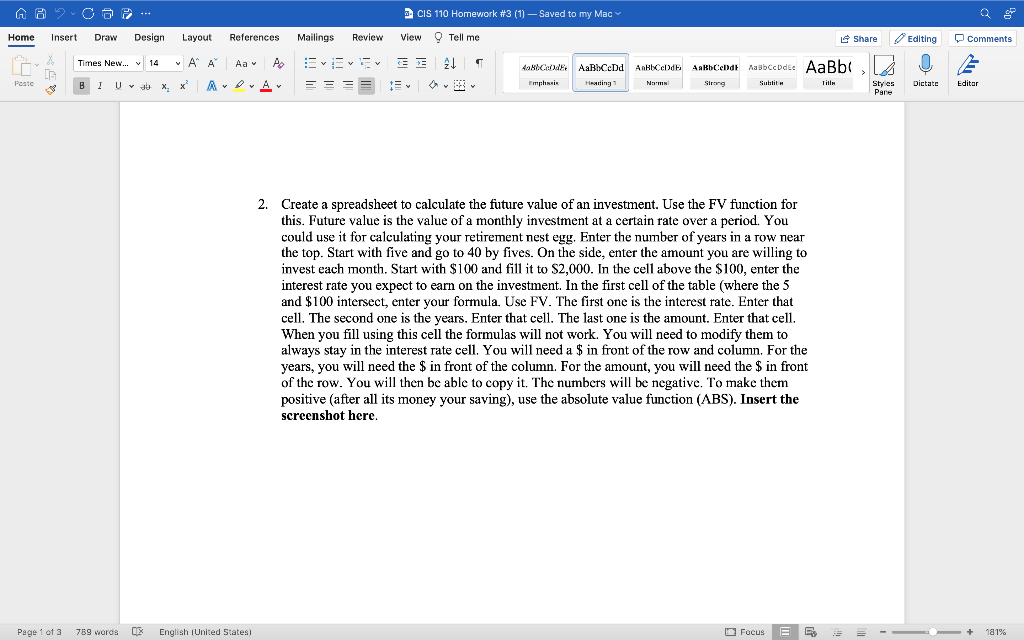Screen dimensions: 1024x640
Task: Apply highlight color to text
Action: coord(238,86)
